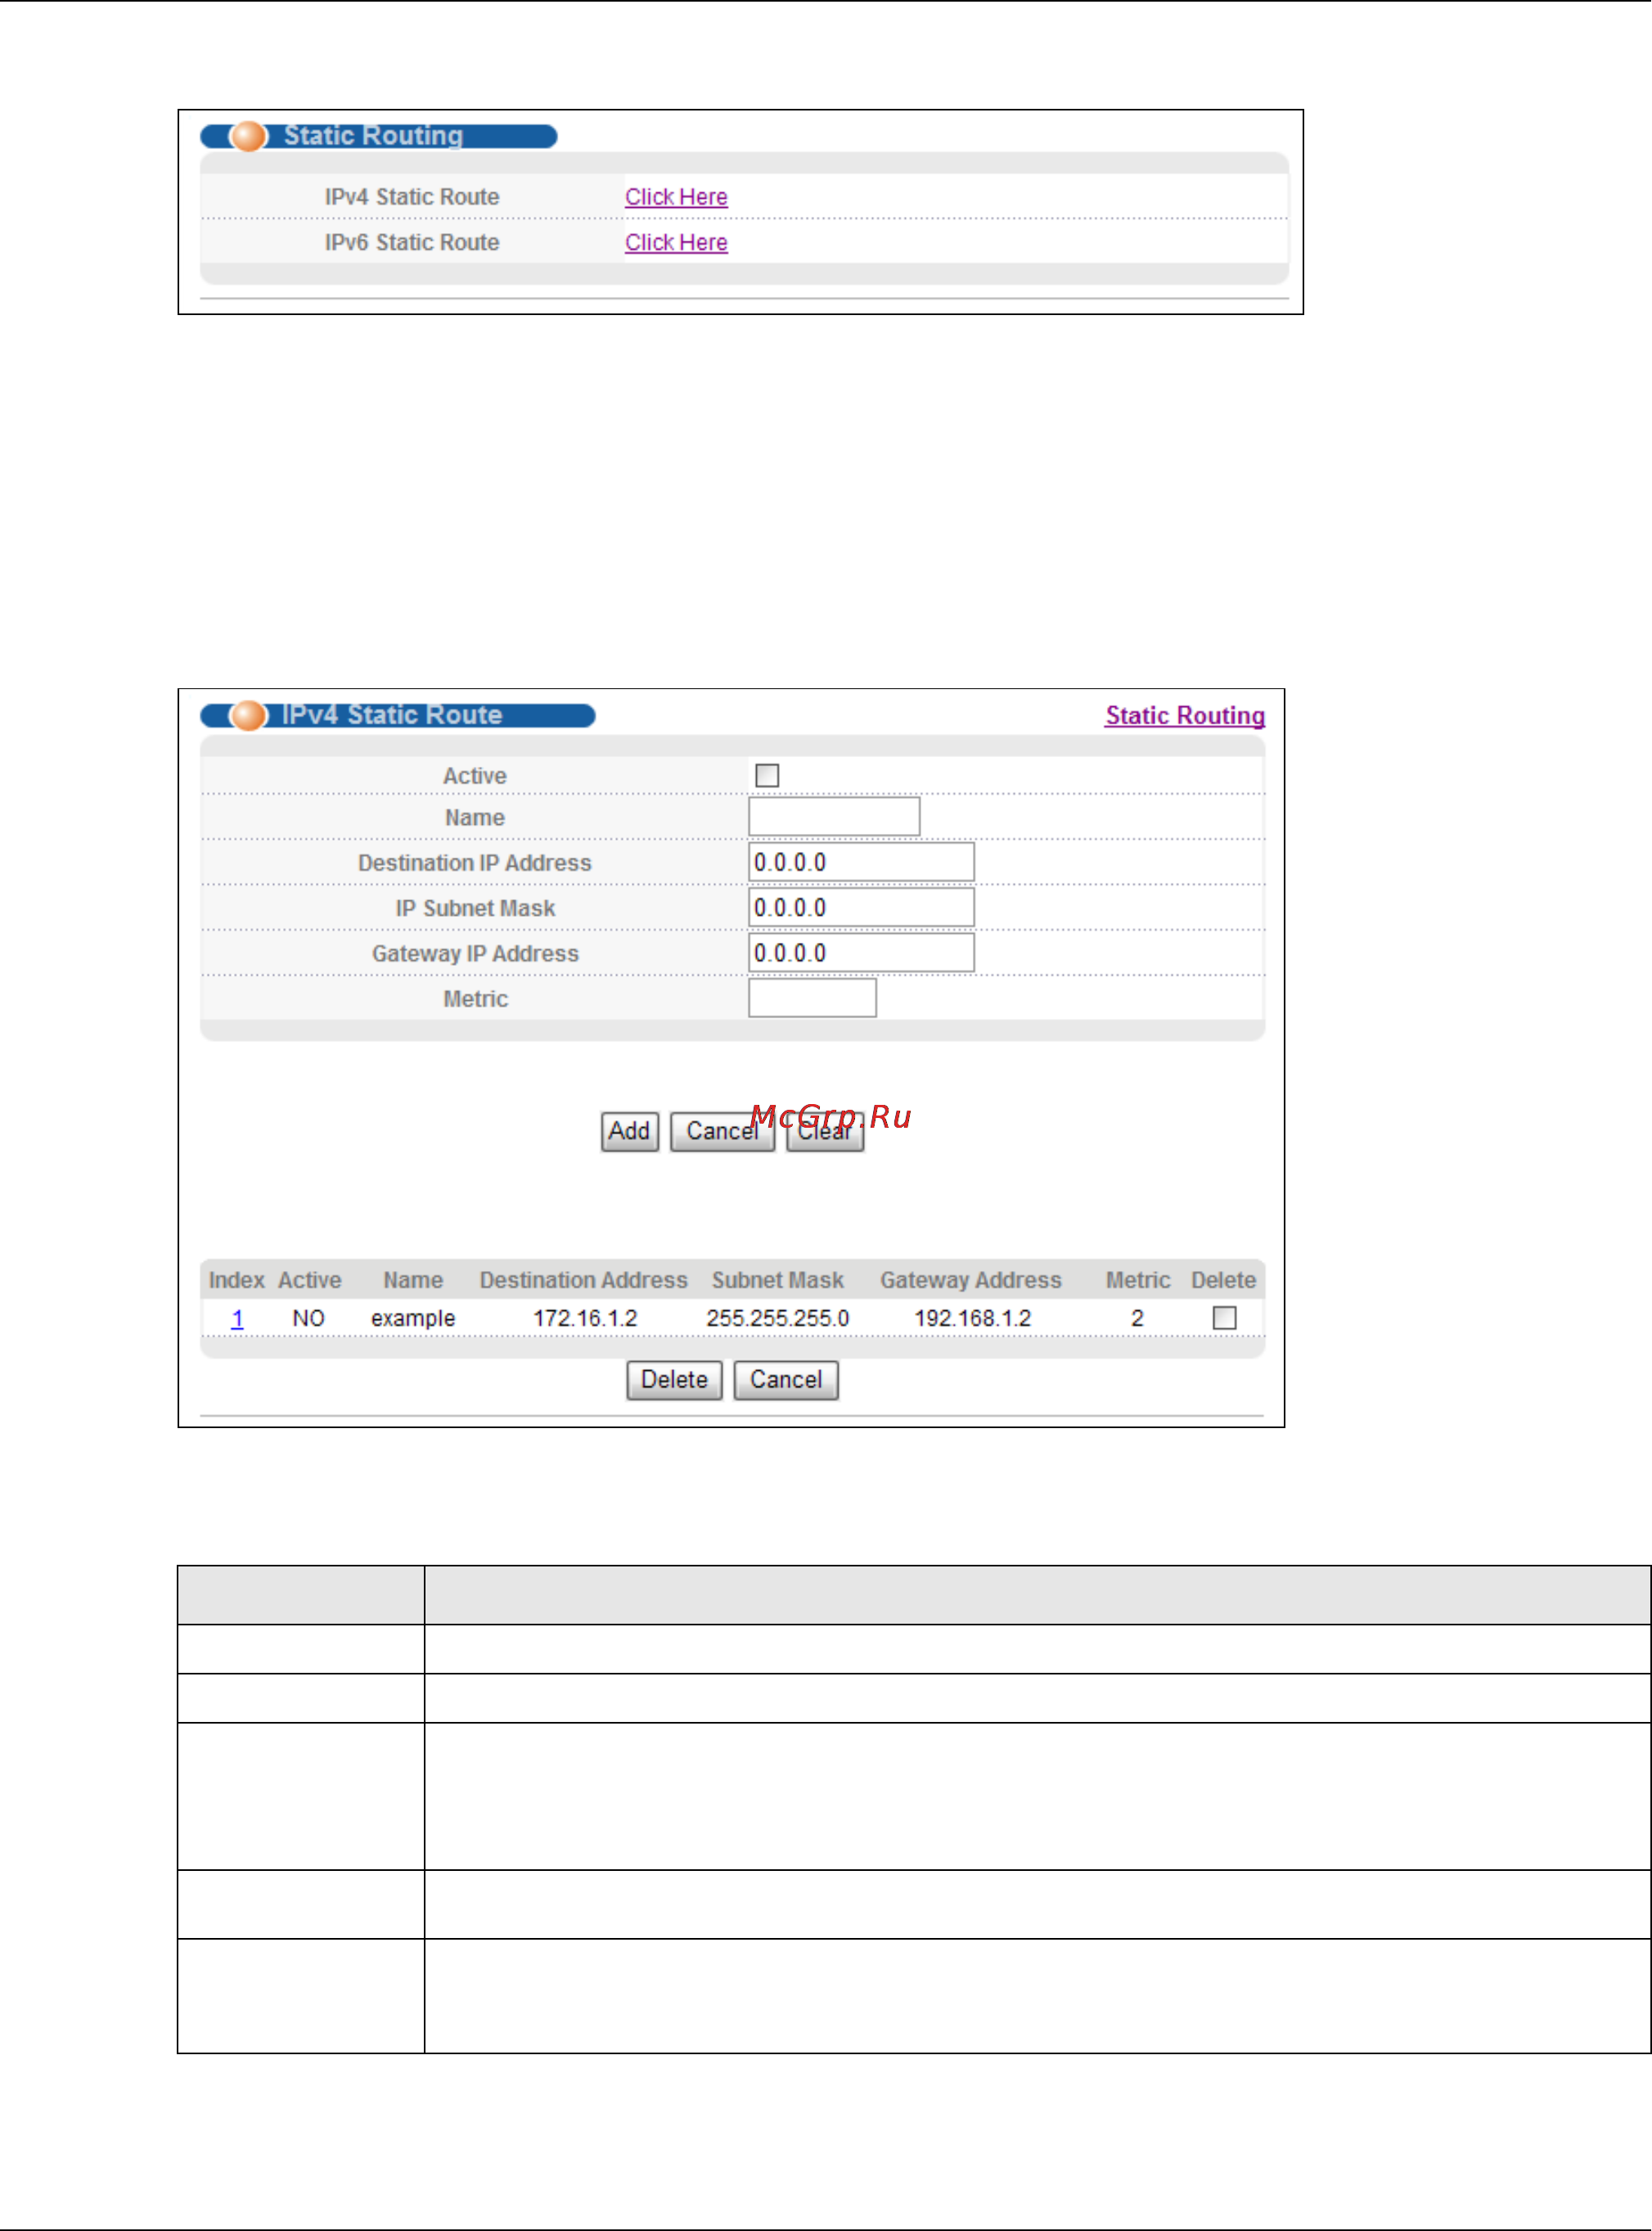Select the NO value in the Active column
This screenshot has height=2231, width=1652.
pyautogui.click(x=308, y=1318)
